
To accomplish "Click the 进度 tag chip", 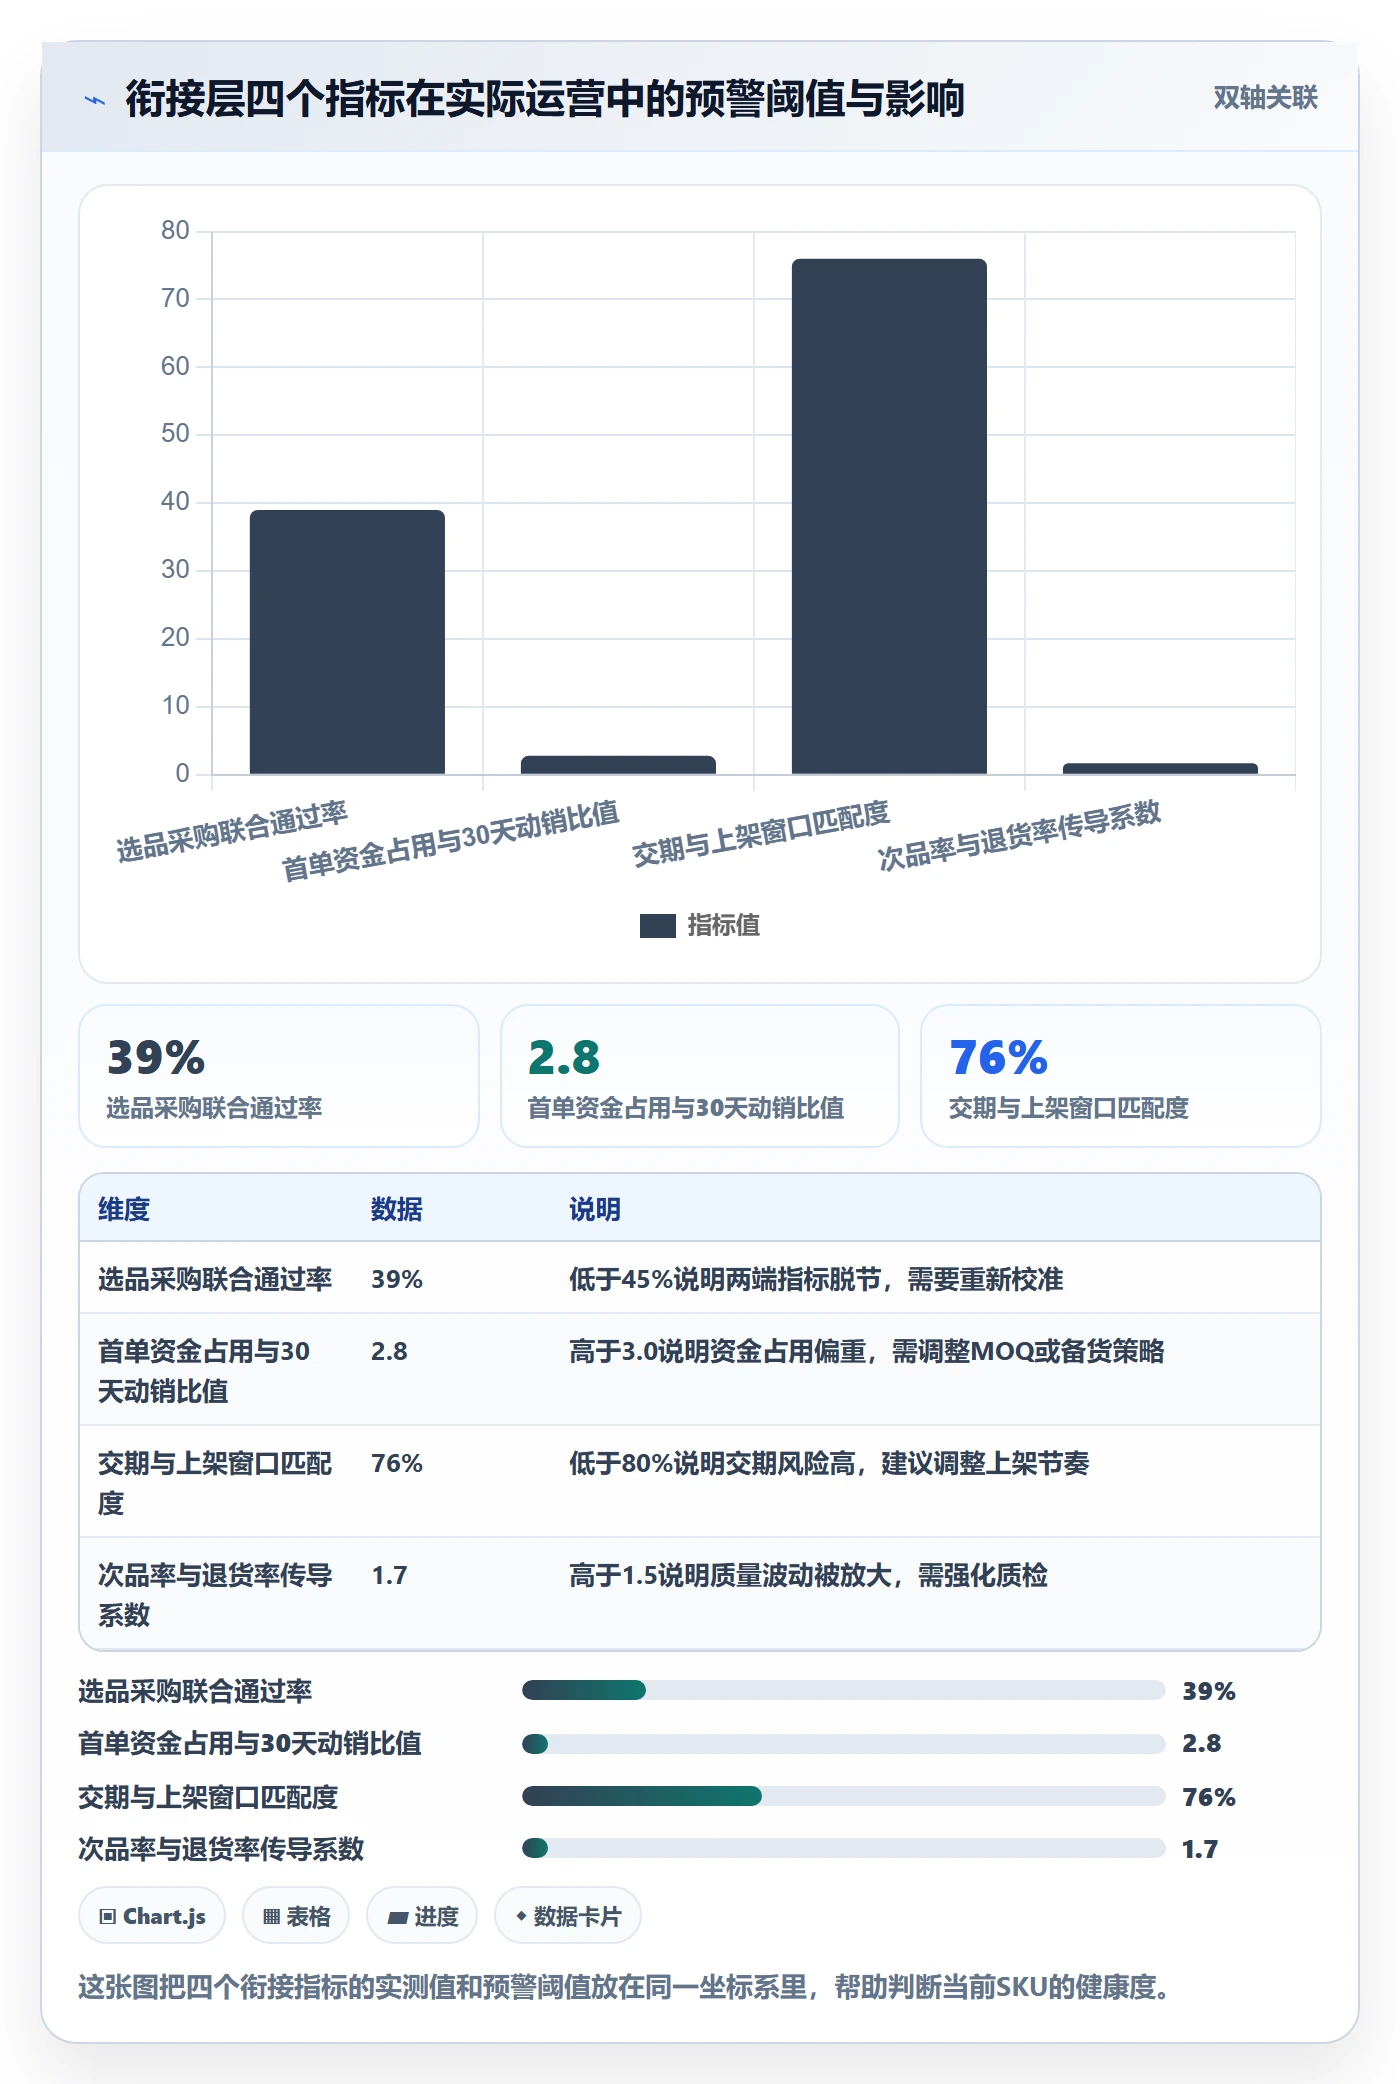I will pos(422,1916).
